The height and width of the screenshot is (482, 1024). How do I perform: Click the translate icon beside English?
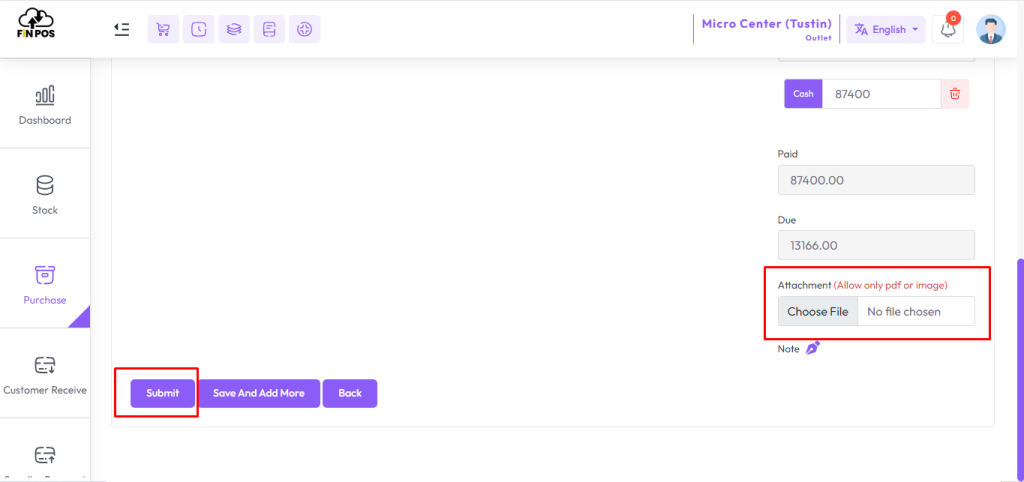(861, 29)
